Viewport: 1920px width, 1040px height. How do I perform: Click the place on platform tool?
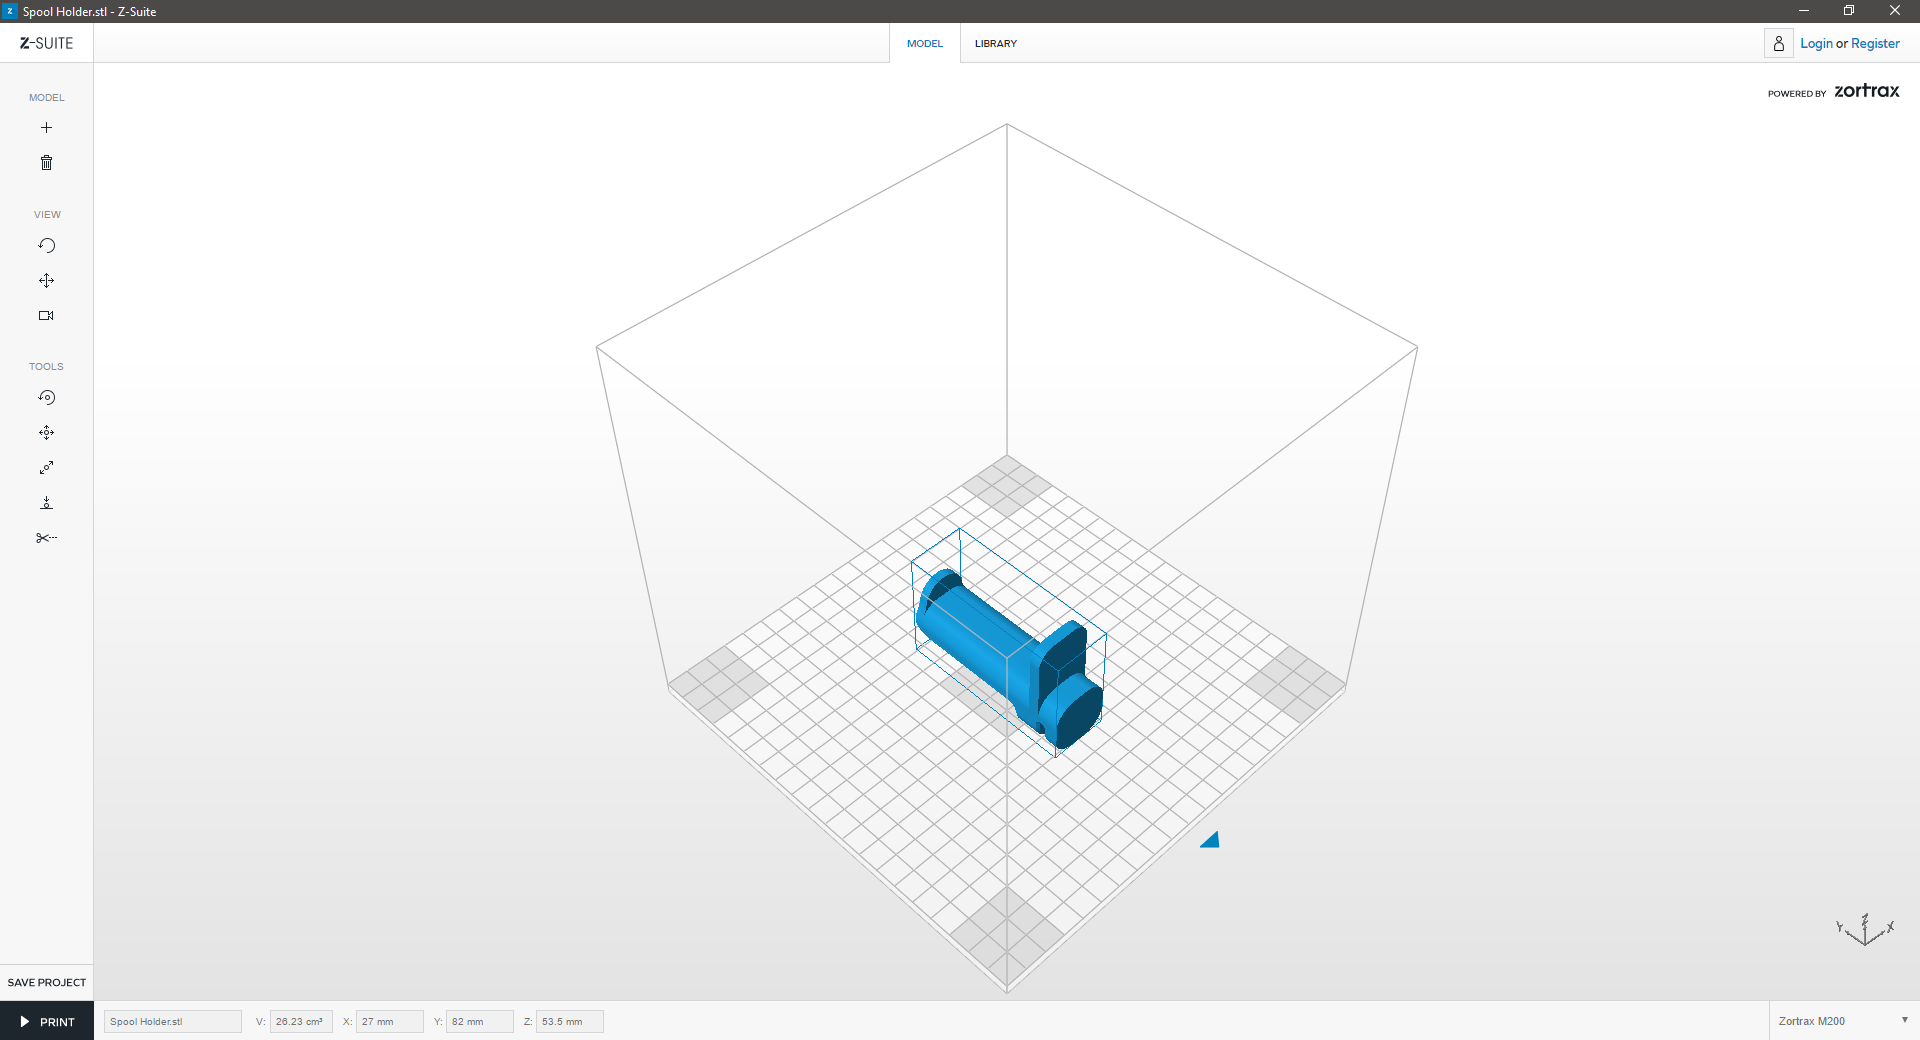46,503
